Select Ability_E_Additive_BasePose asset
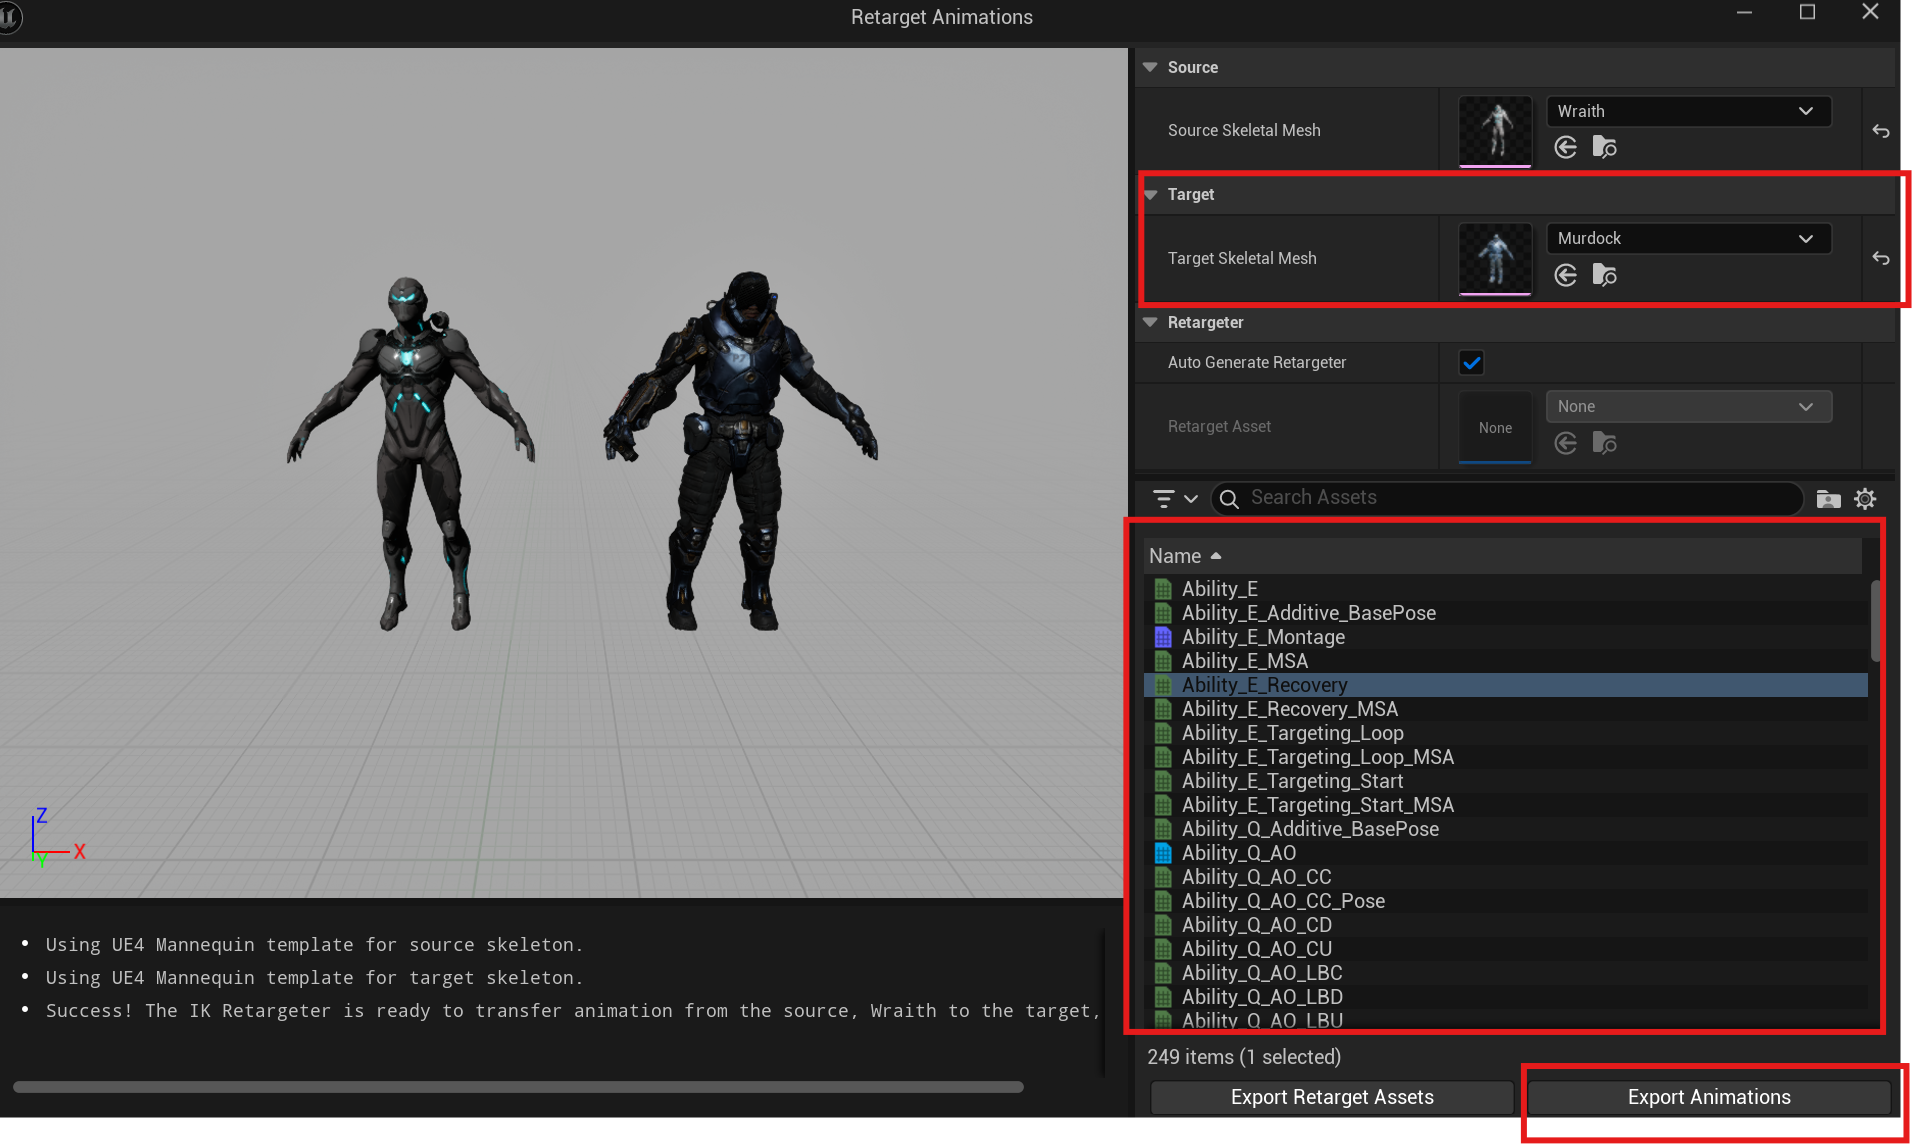 pyautogui.click(x=1506, y=613)
